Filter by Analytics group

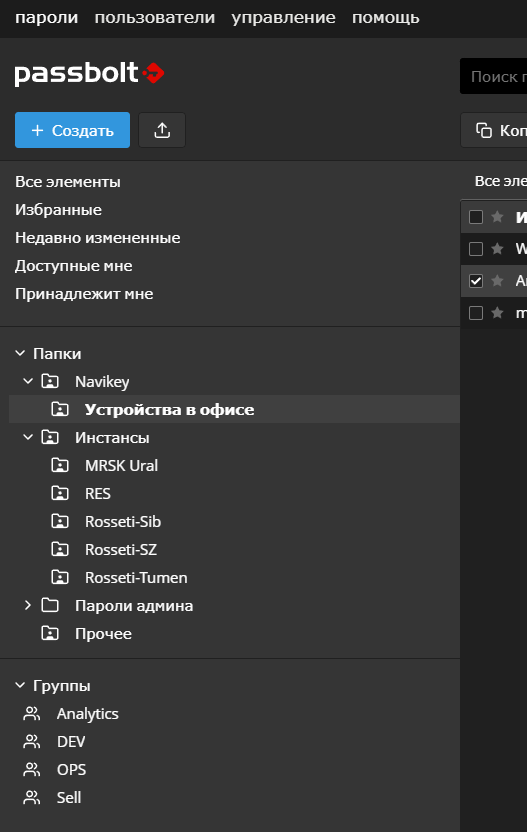point(88,714)
